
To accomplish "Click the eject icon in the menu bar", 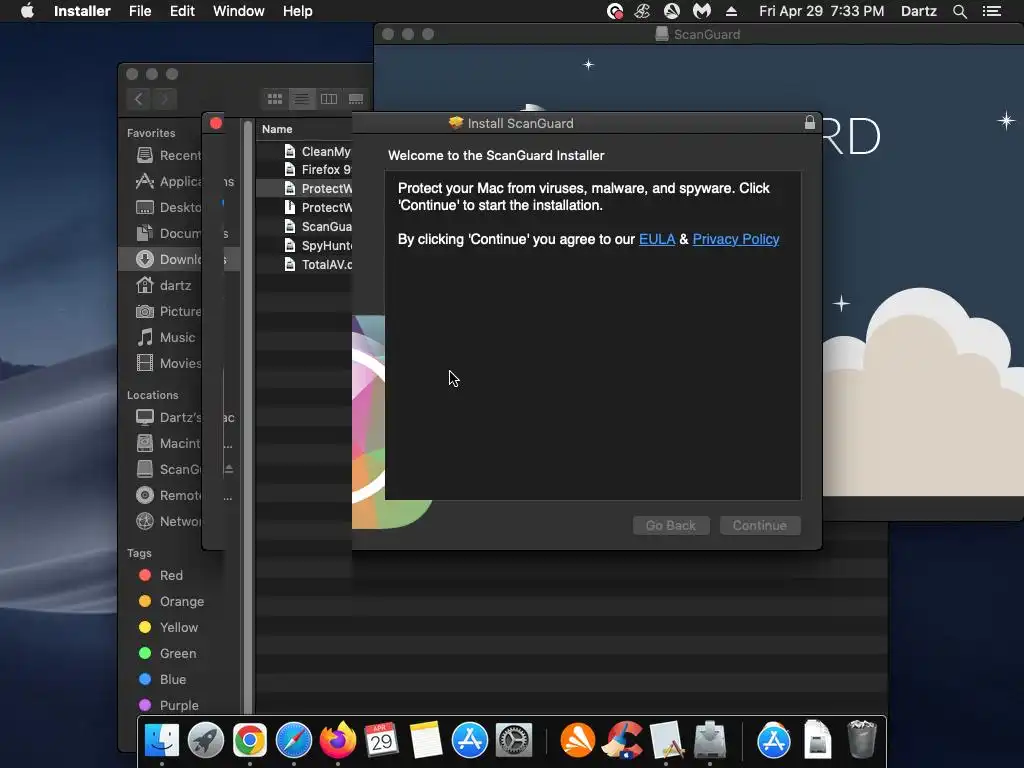I will coord(731,11).
